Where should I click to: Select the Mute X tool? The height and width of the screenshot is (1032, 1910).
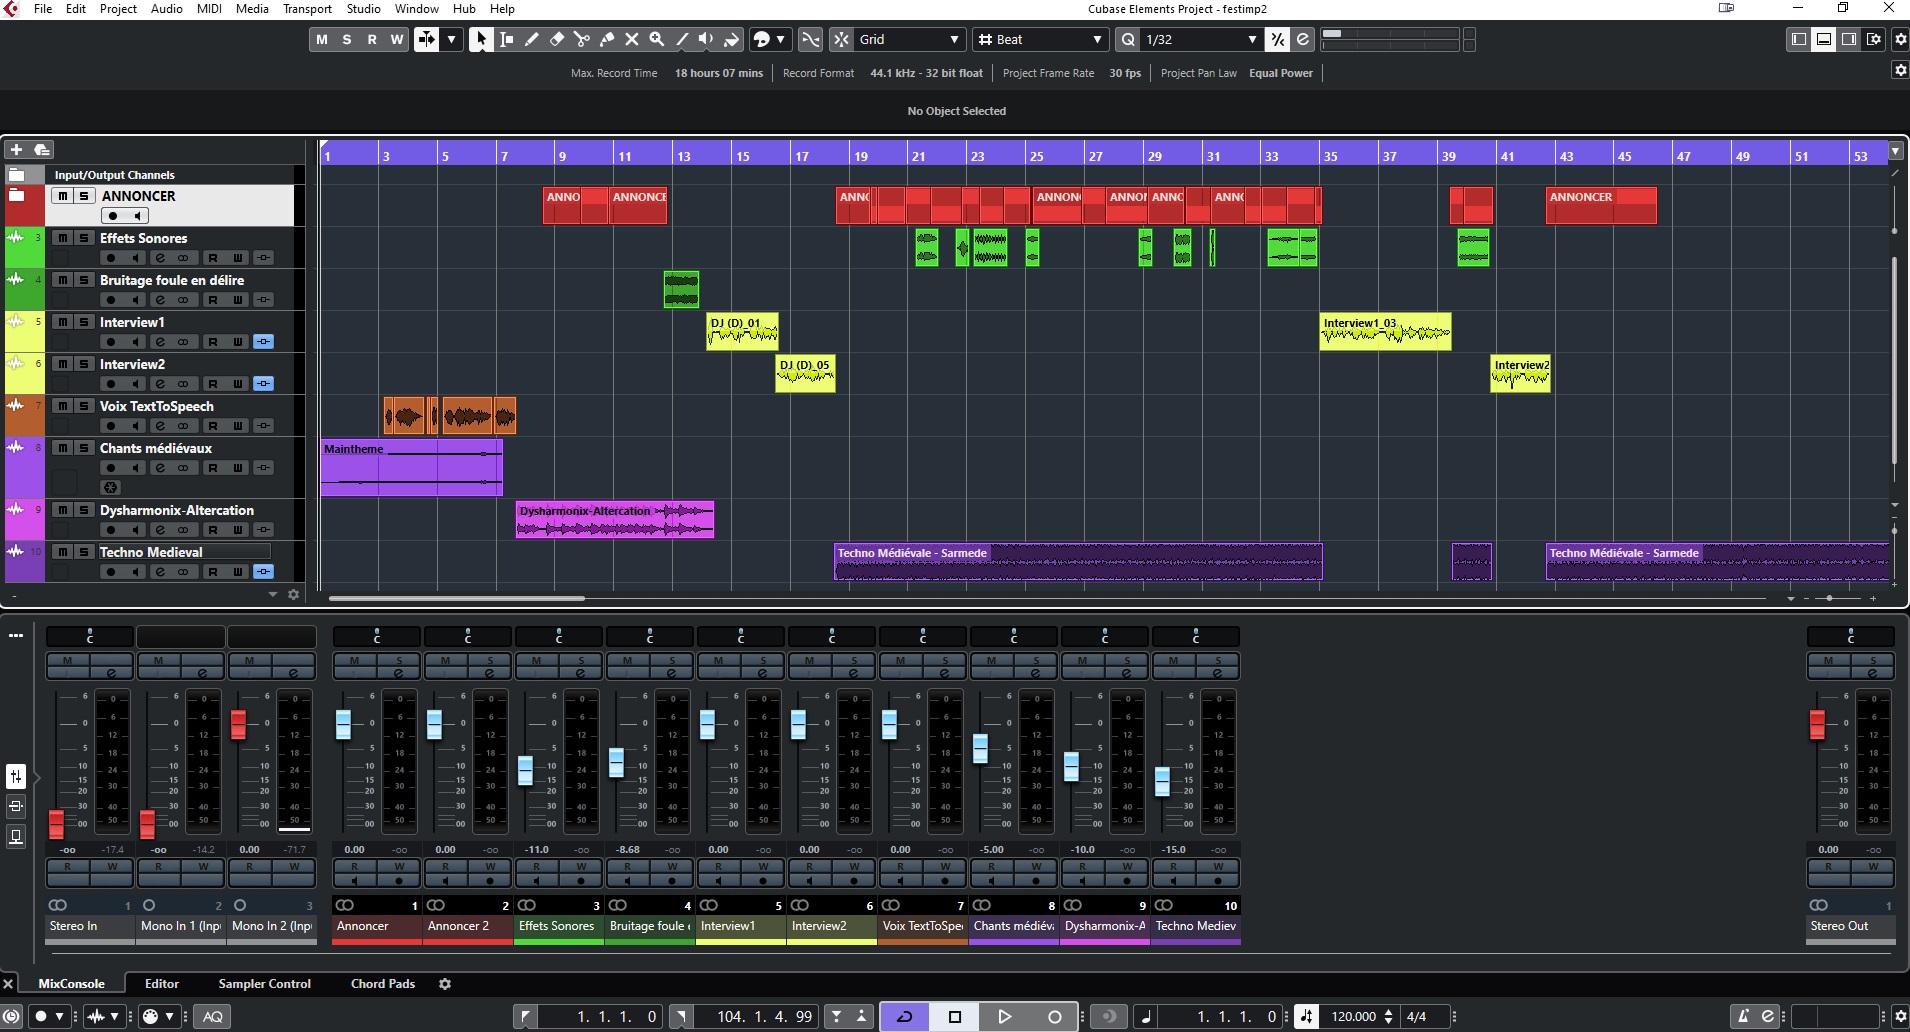632,39
